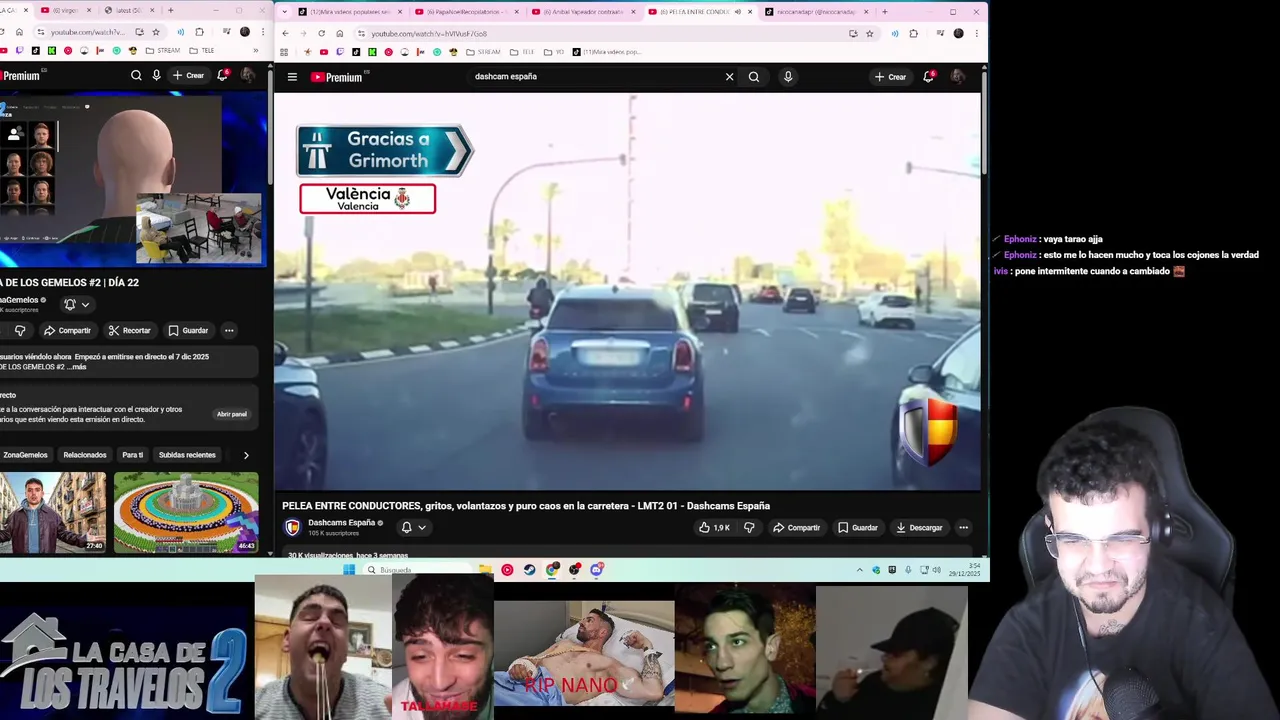Open account avatar in right YouTube window
The height and width of the screenshot is (720, 1280).
coord(958,77)
